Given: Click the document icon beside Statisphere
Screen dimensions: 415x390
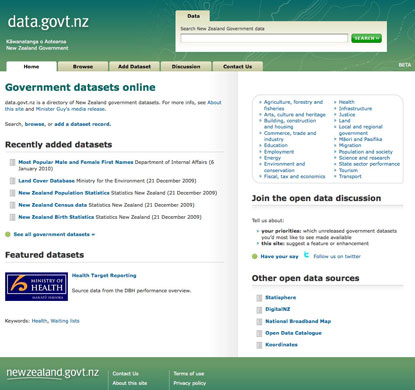Looking at the screenshot, I should click(x=259, y=298).
